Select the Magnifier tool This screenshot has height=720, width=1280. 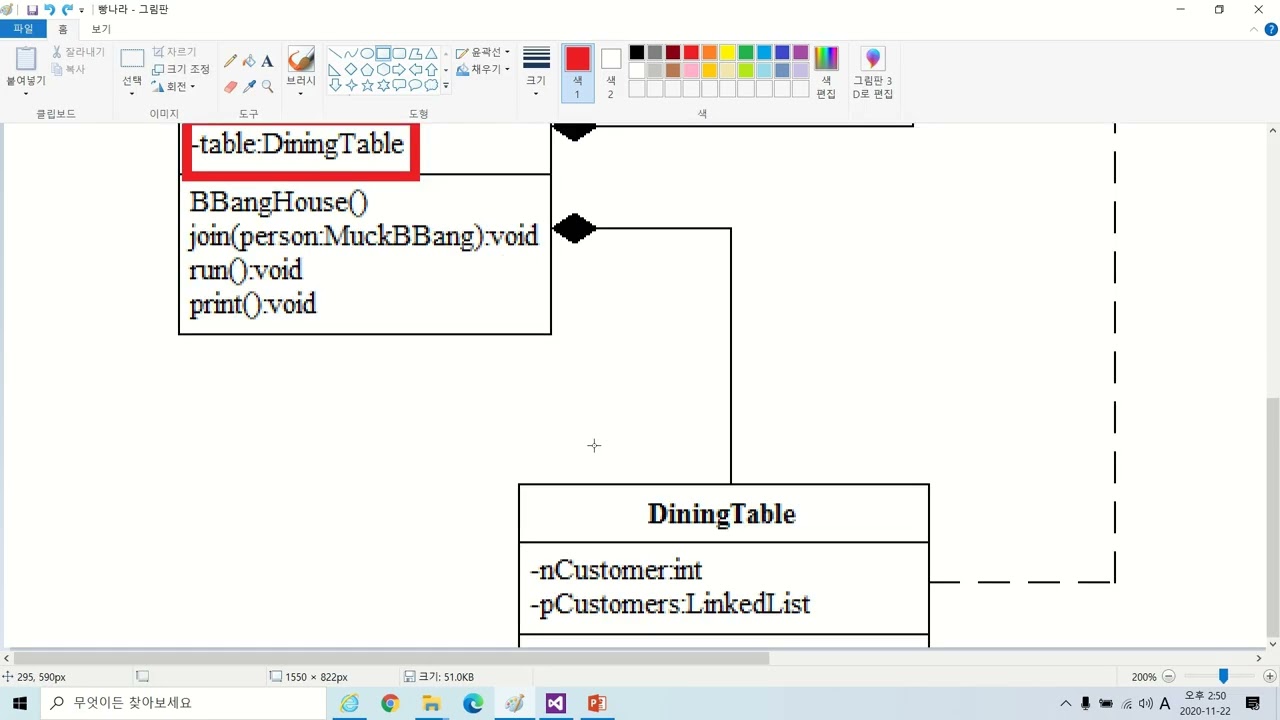(267, 87)
